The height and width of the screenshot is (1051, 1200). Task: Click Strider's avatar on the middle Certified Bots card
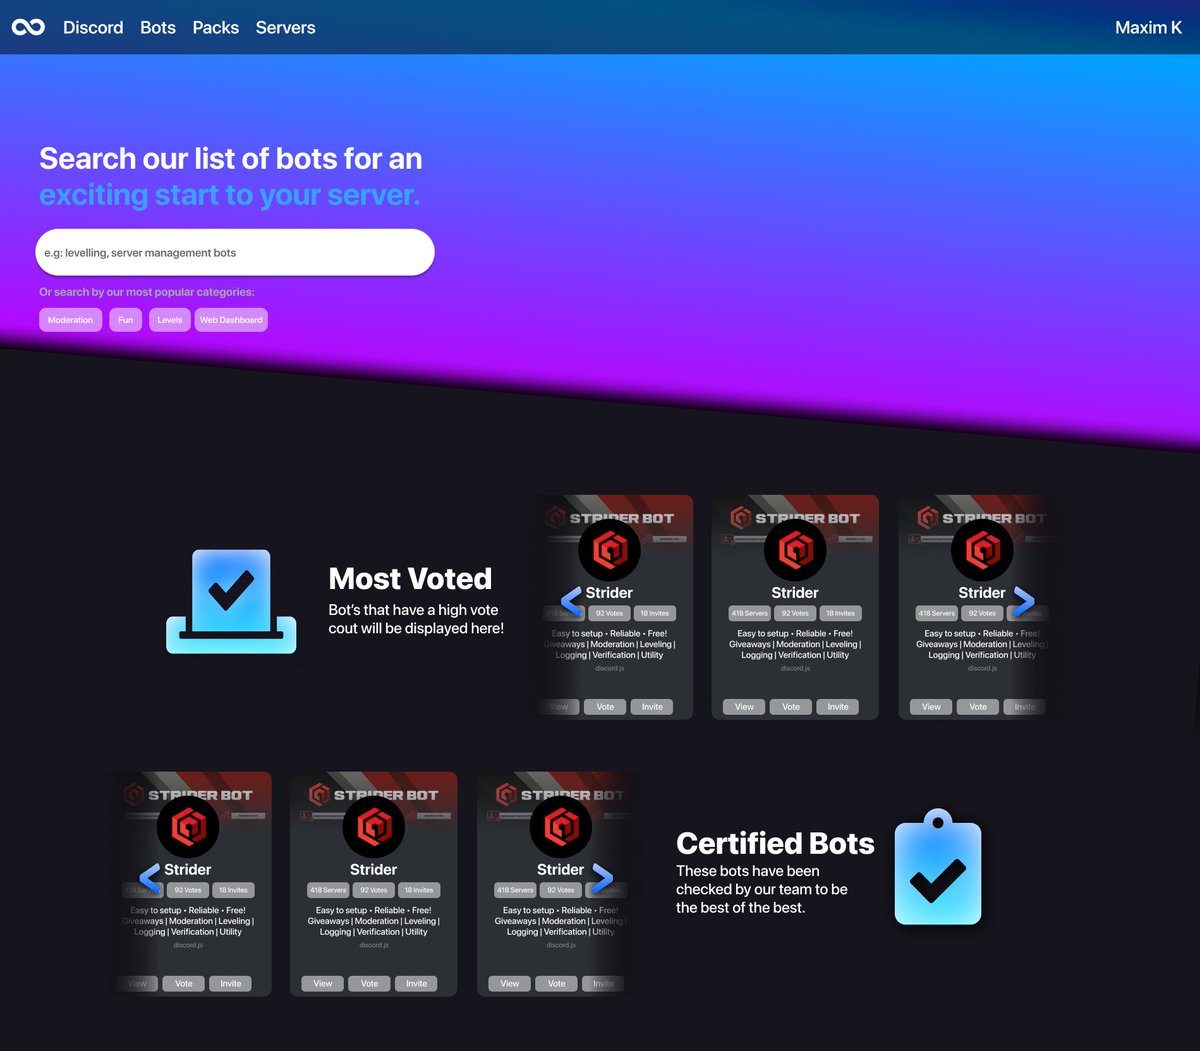(x=373, y=827)
